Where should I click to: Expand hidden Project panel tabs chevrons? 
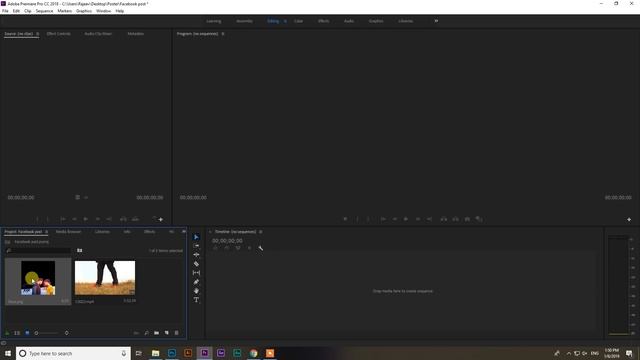point(184,231)
